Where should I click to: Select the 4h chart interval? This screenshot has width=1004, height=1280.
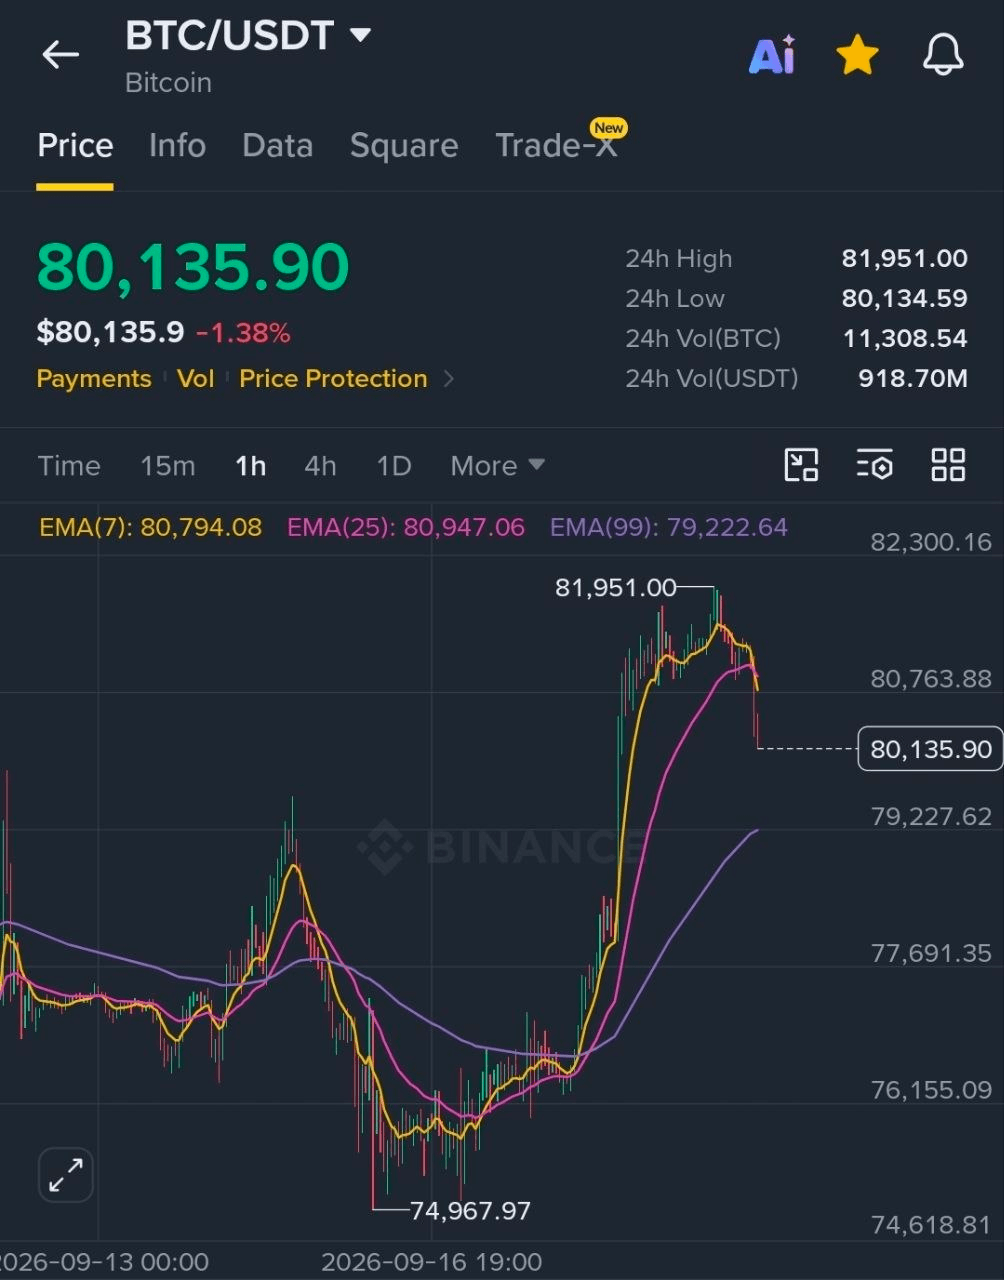pyautogui.click(x=320, y=466)
